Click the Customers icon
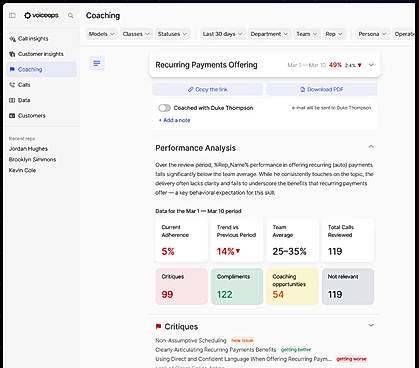 point(12,115)
